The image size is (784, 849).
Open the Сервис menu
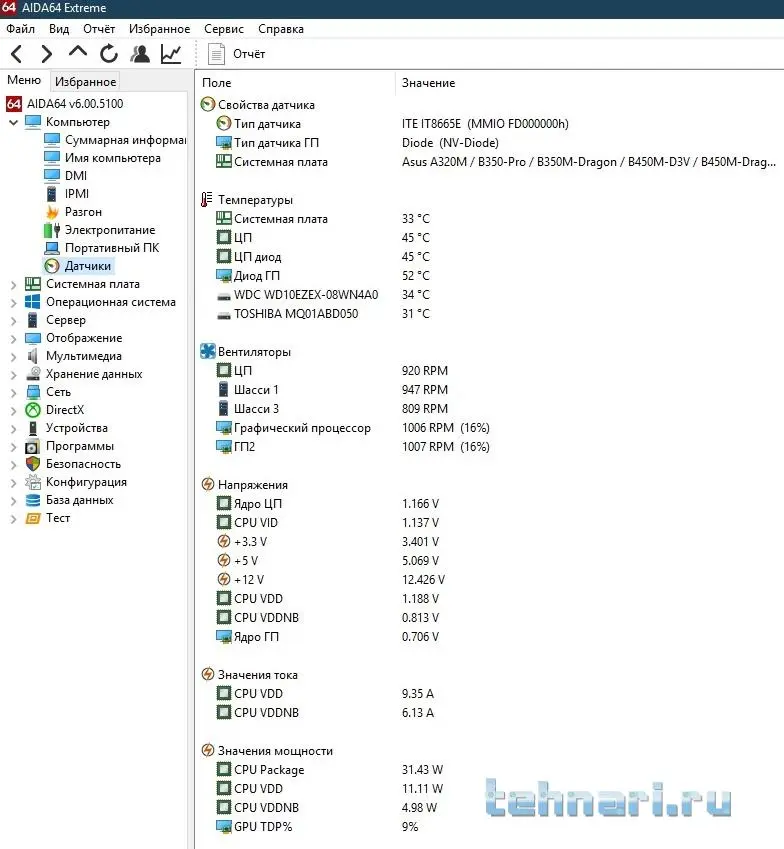pos(224,29)
